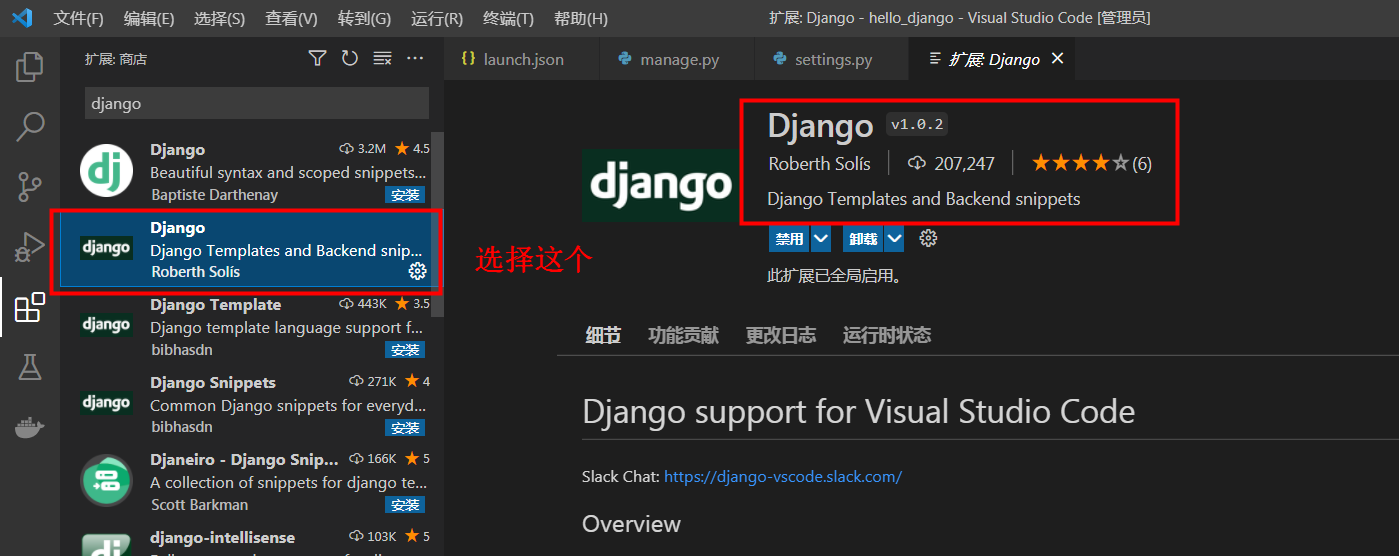Open the Testing flask icon
The height and width of the screenshot is (556, 1399).
click(x=30, y=367)
